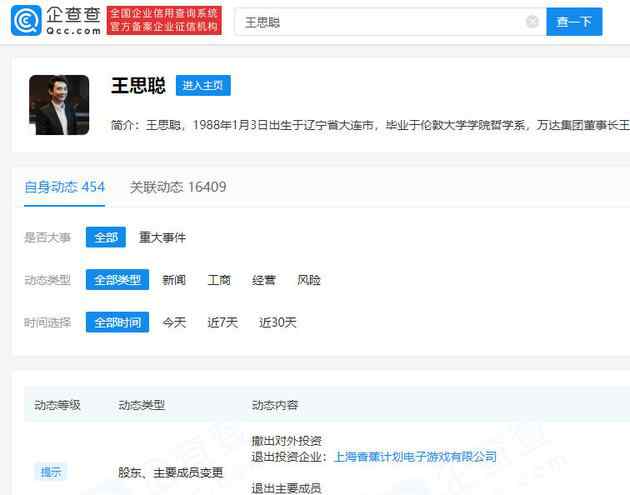The width and height of the screenshot is (630, 495).
Task: Click the 查一下 search button
Action: click(x=574, y=22)
